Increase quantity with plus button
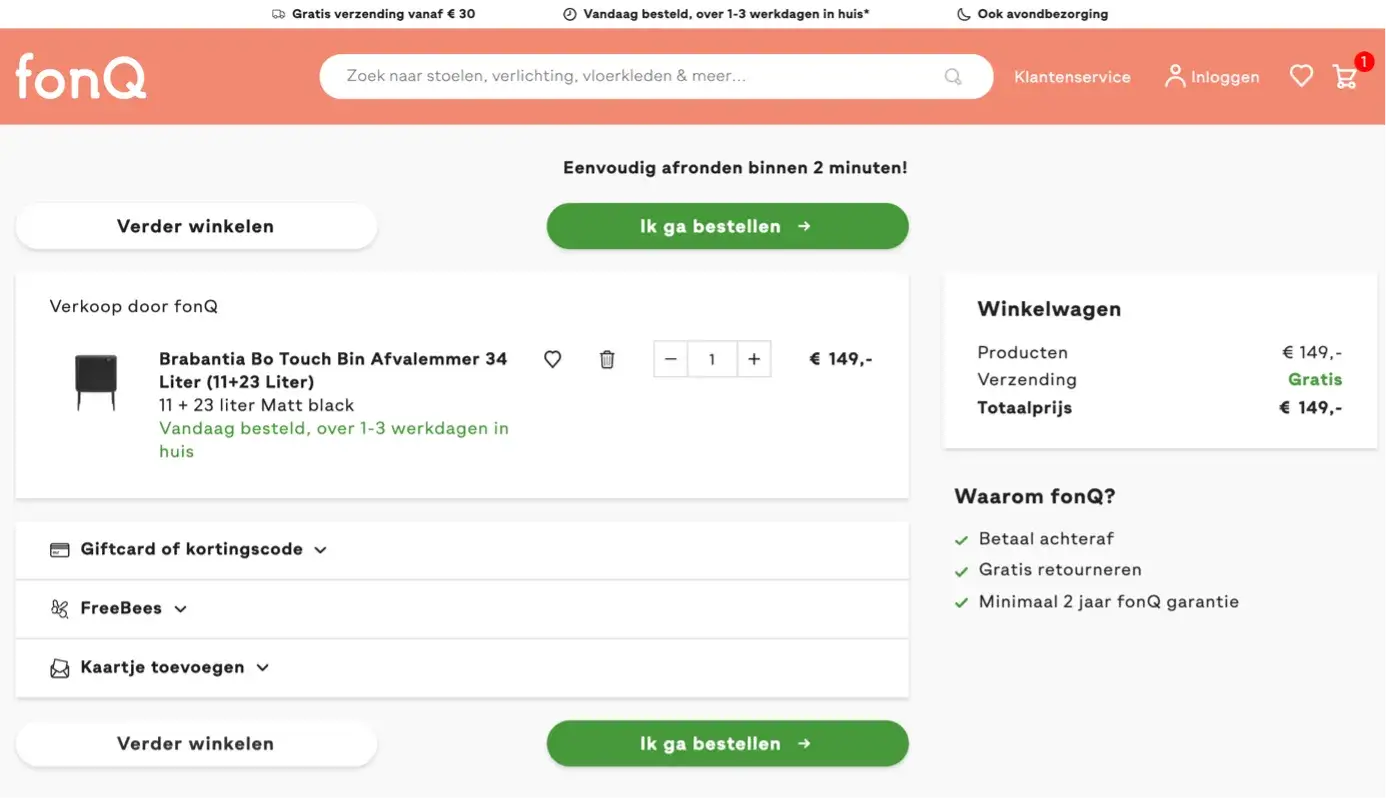This screenshot has width=1390, height=800. click(x=754, y=359)
